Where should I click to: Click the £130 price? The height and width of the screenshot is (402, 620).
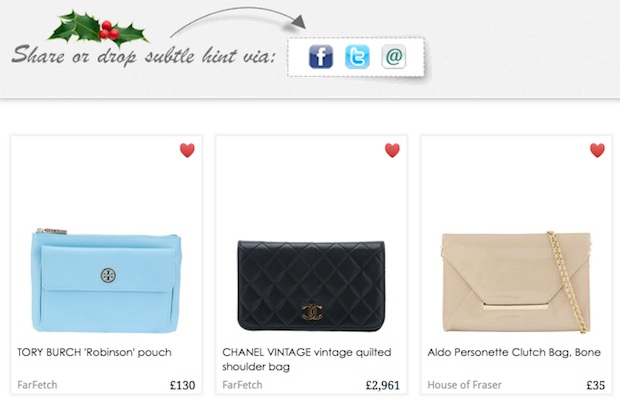(x=183, y=385)
